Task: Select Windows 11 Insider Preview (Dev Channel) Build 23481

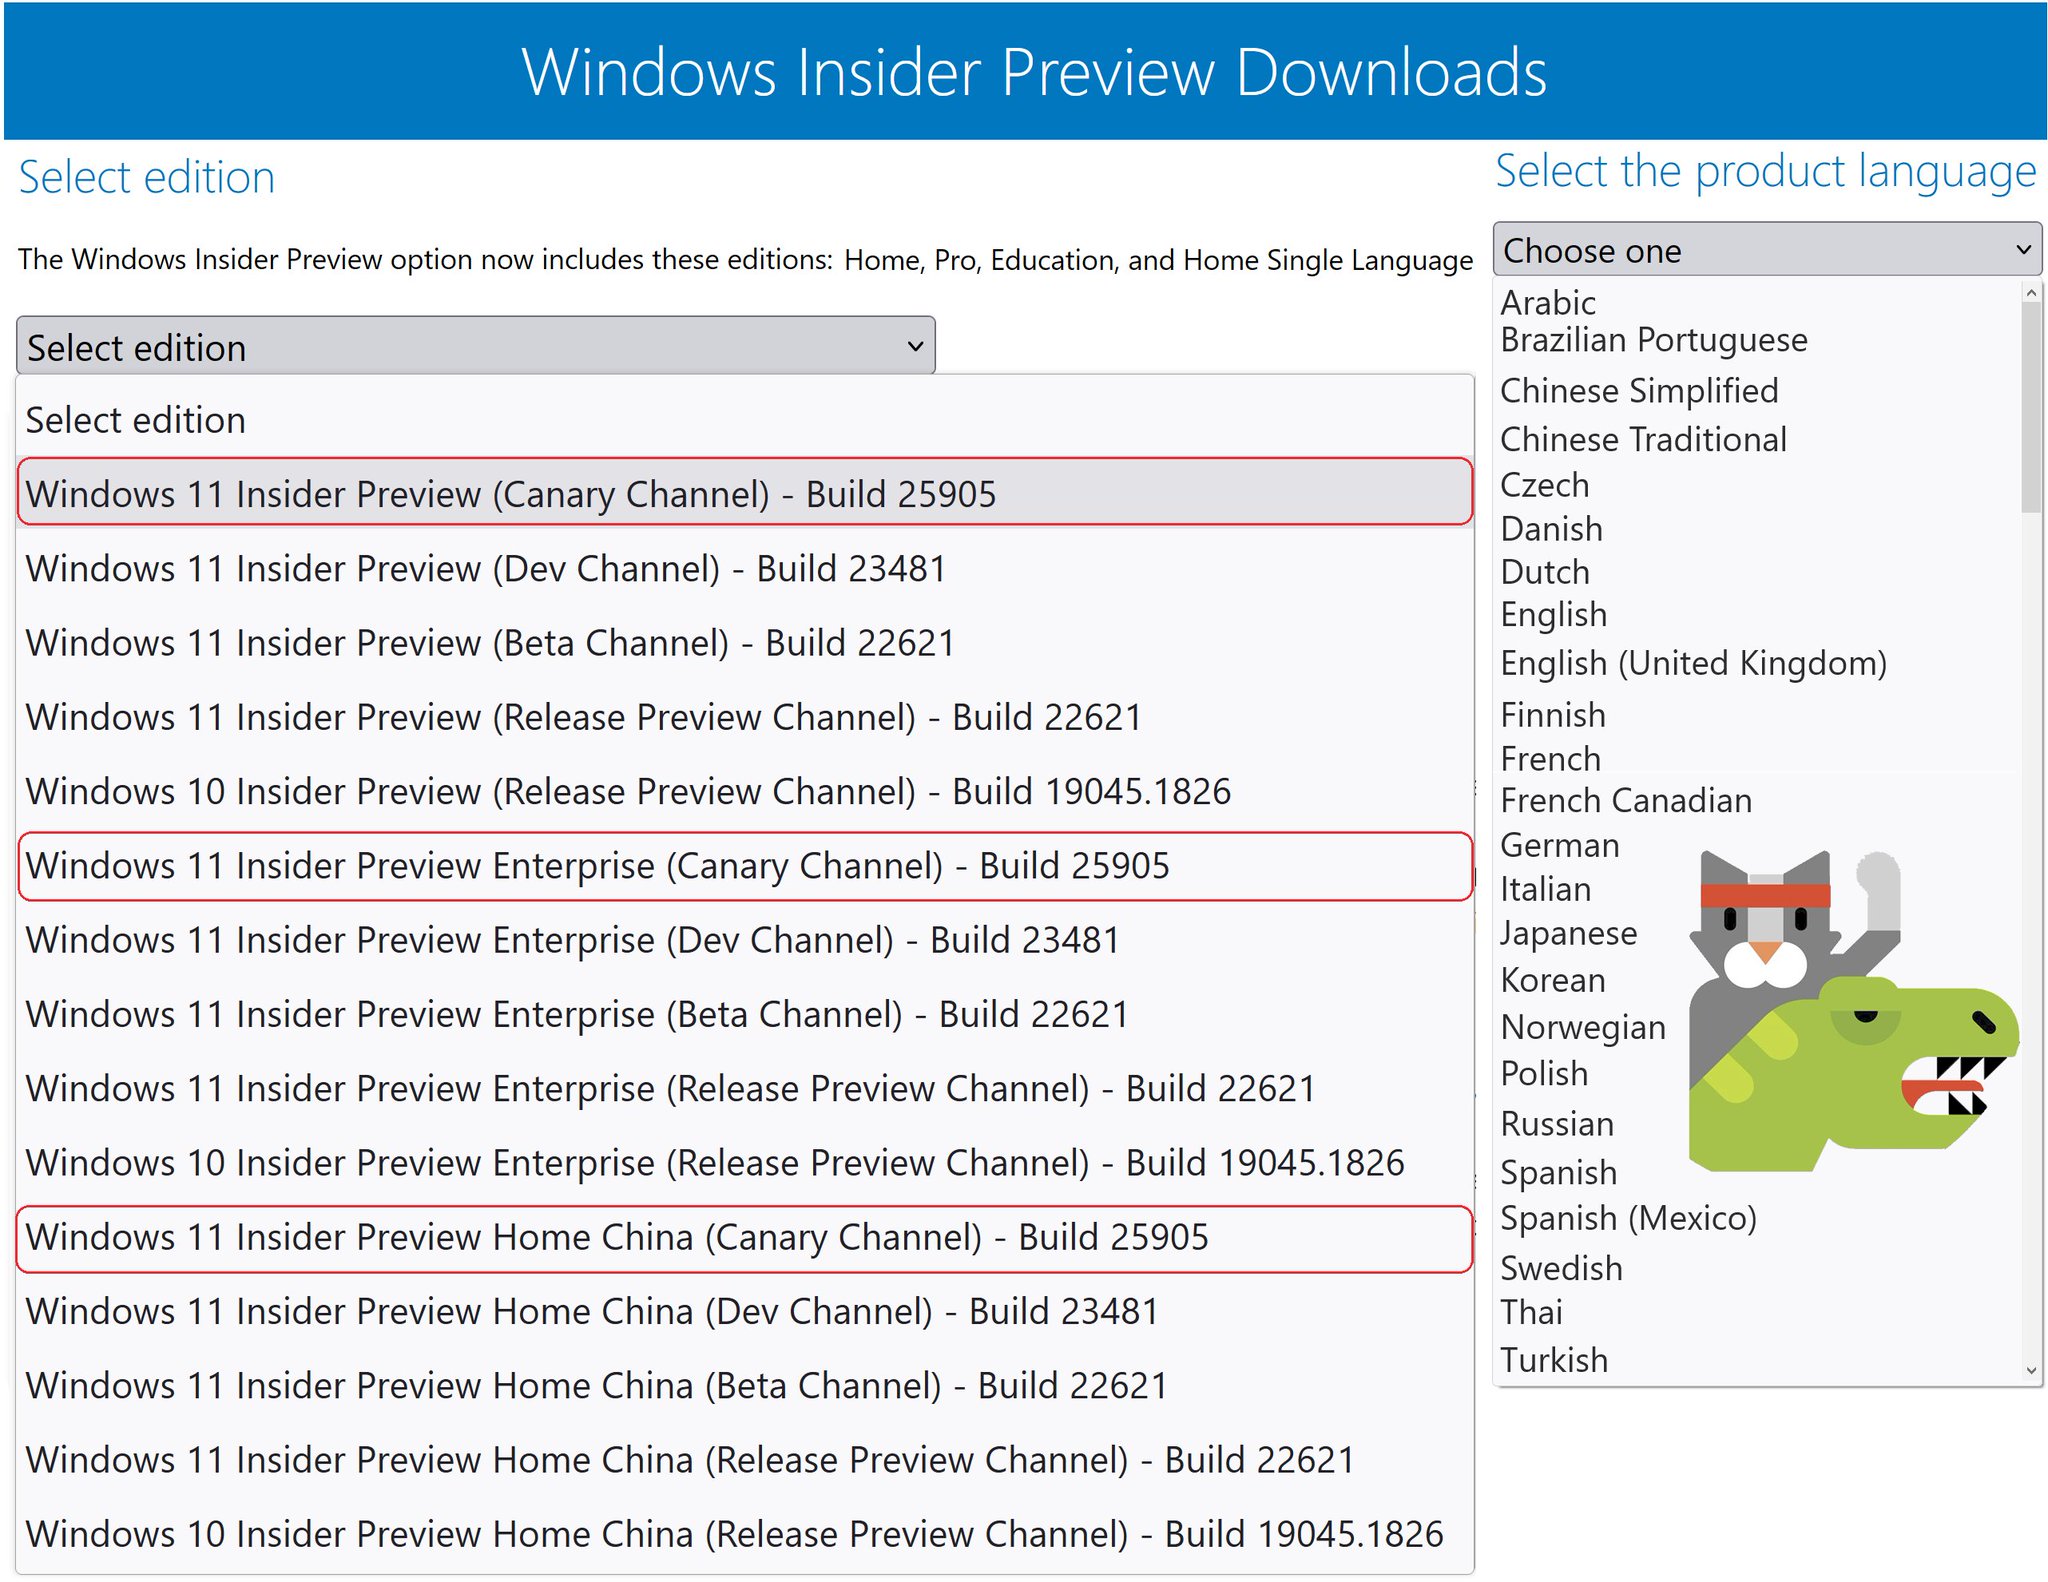Action: tap(745, 568)
